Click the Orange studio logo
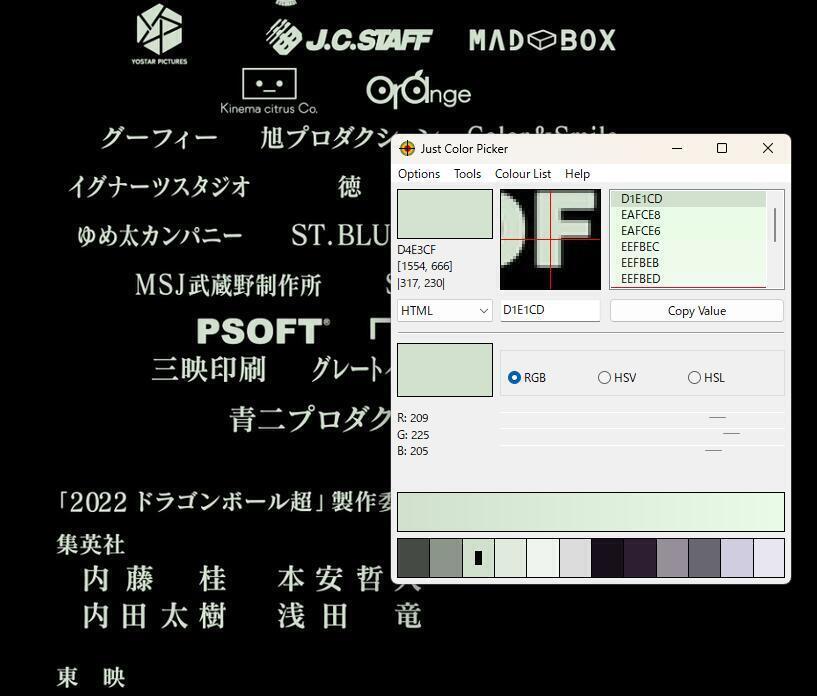This screenshot has height=696, width=817. coord(418,90)
